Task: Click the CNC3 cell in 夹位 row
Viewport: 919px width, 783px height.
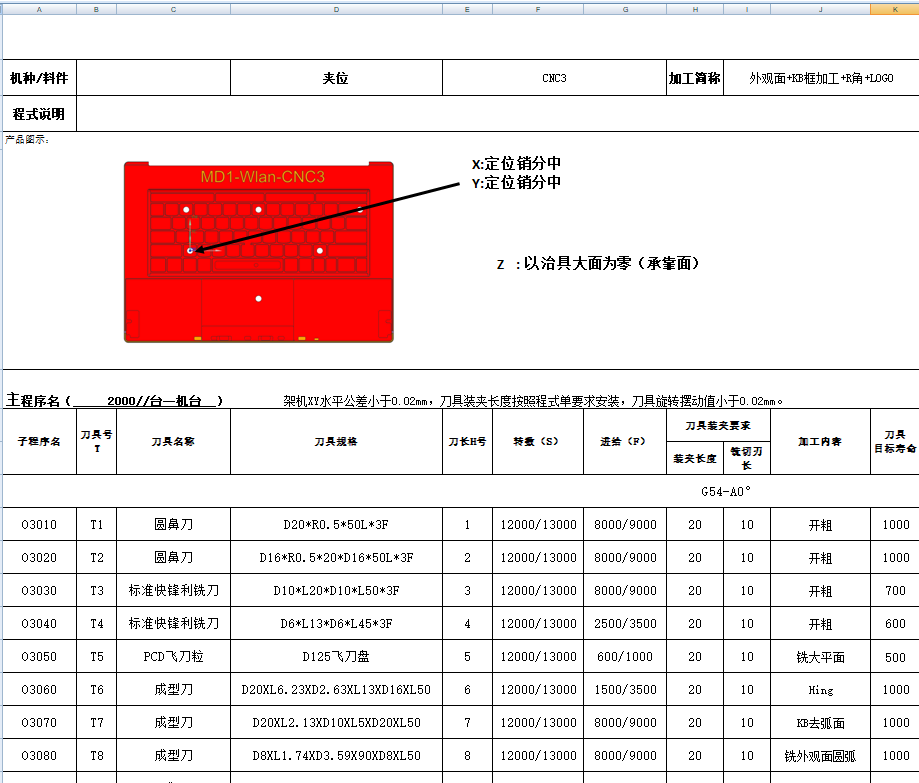Action: (x=554, y=77)
